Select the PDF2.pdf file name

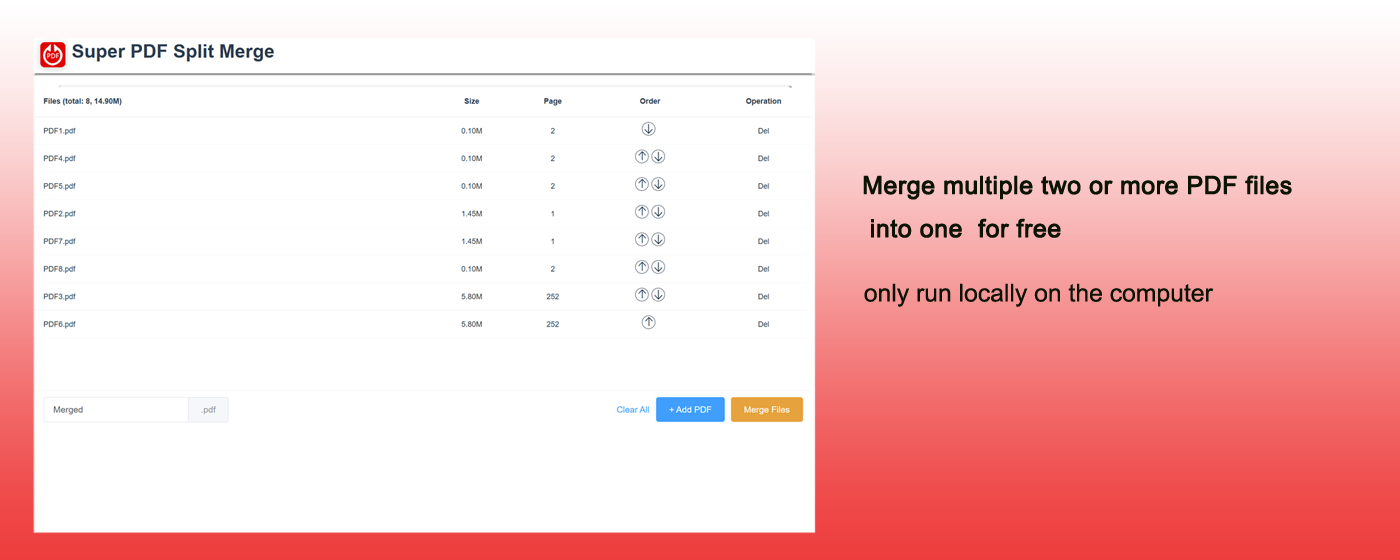pos(60,214)
